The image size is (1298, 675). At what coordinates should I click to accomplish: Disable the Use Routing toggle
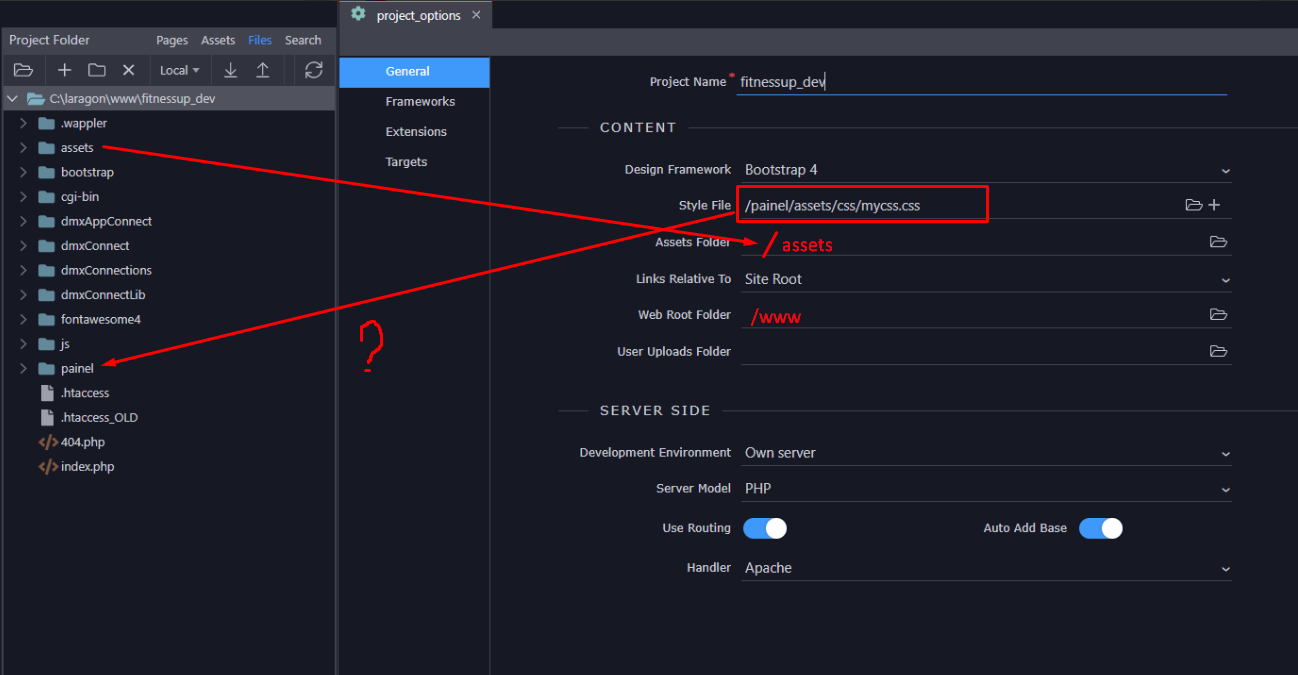click(x=765, y=528)
